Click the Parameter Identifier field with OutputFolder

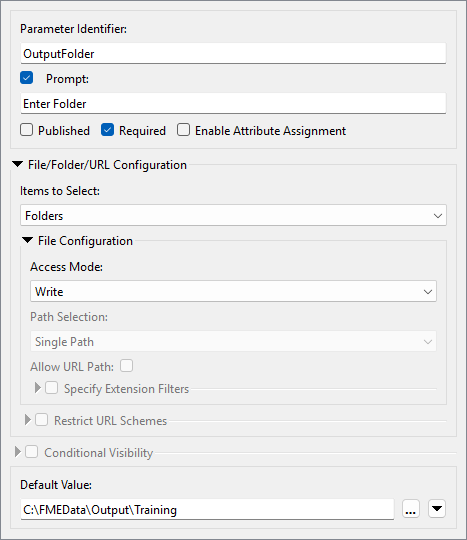pos(233,53)
